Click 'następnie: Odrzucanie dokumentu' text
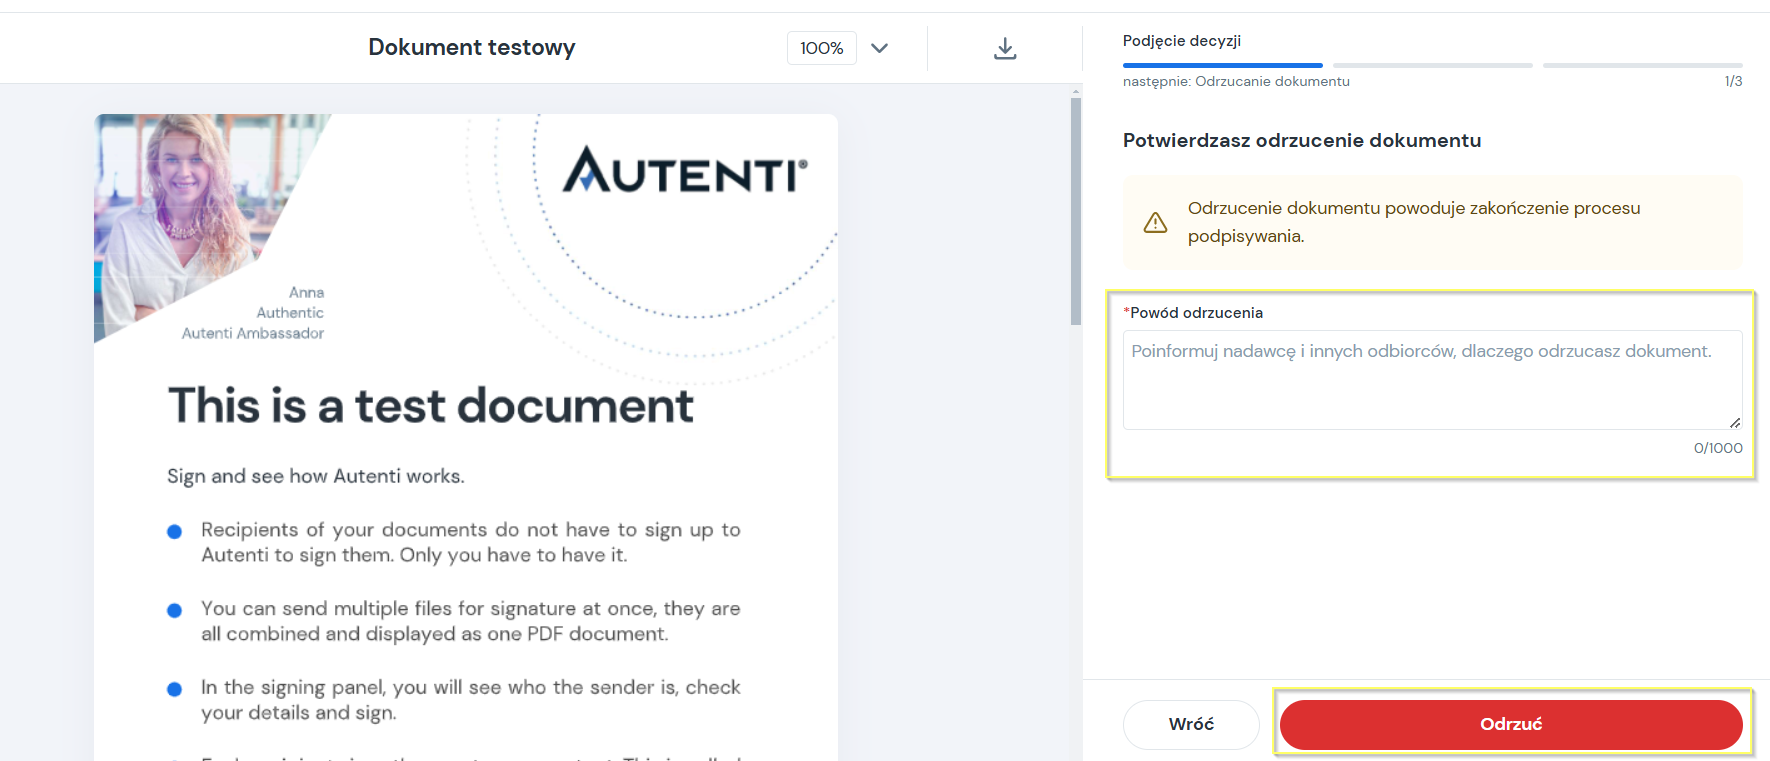 coord(1236,81)
